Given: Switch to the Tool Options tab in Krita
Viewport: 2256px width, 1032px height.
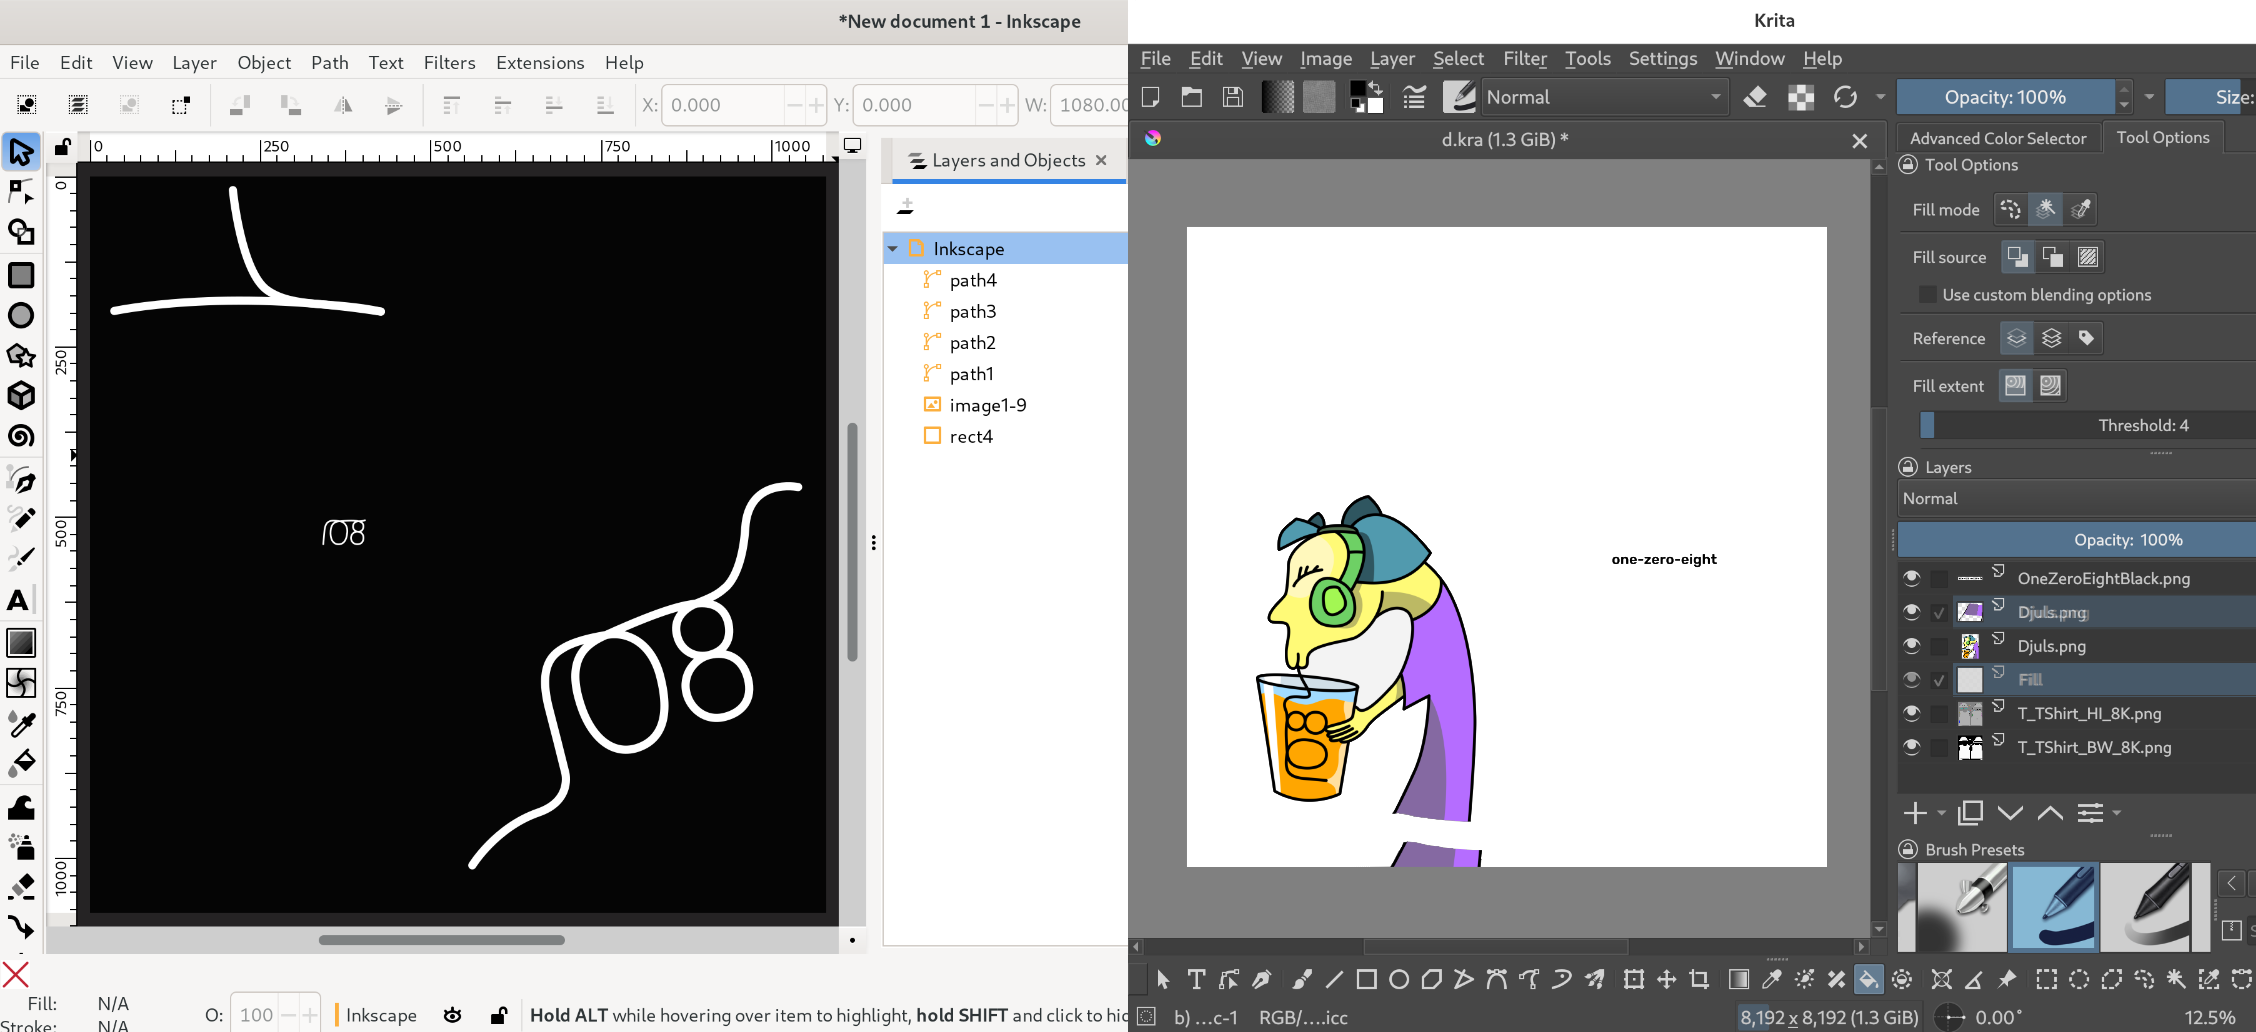Looking at the screenshot, I should point(2164,137).
